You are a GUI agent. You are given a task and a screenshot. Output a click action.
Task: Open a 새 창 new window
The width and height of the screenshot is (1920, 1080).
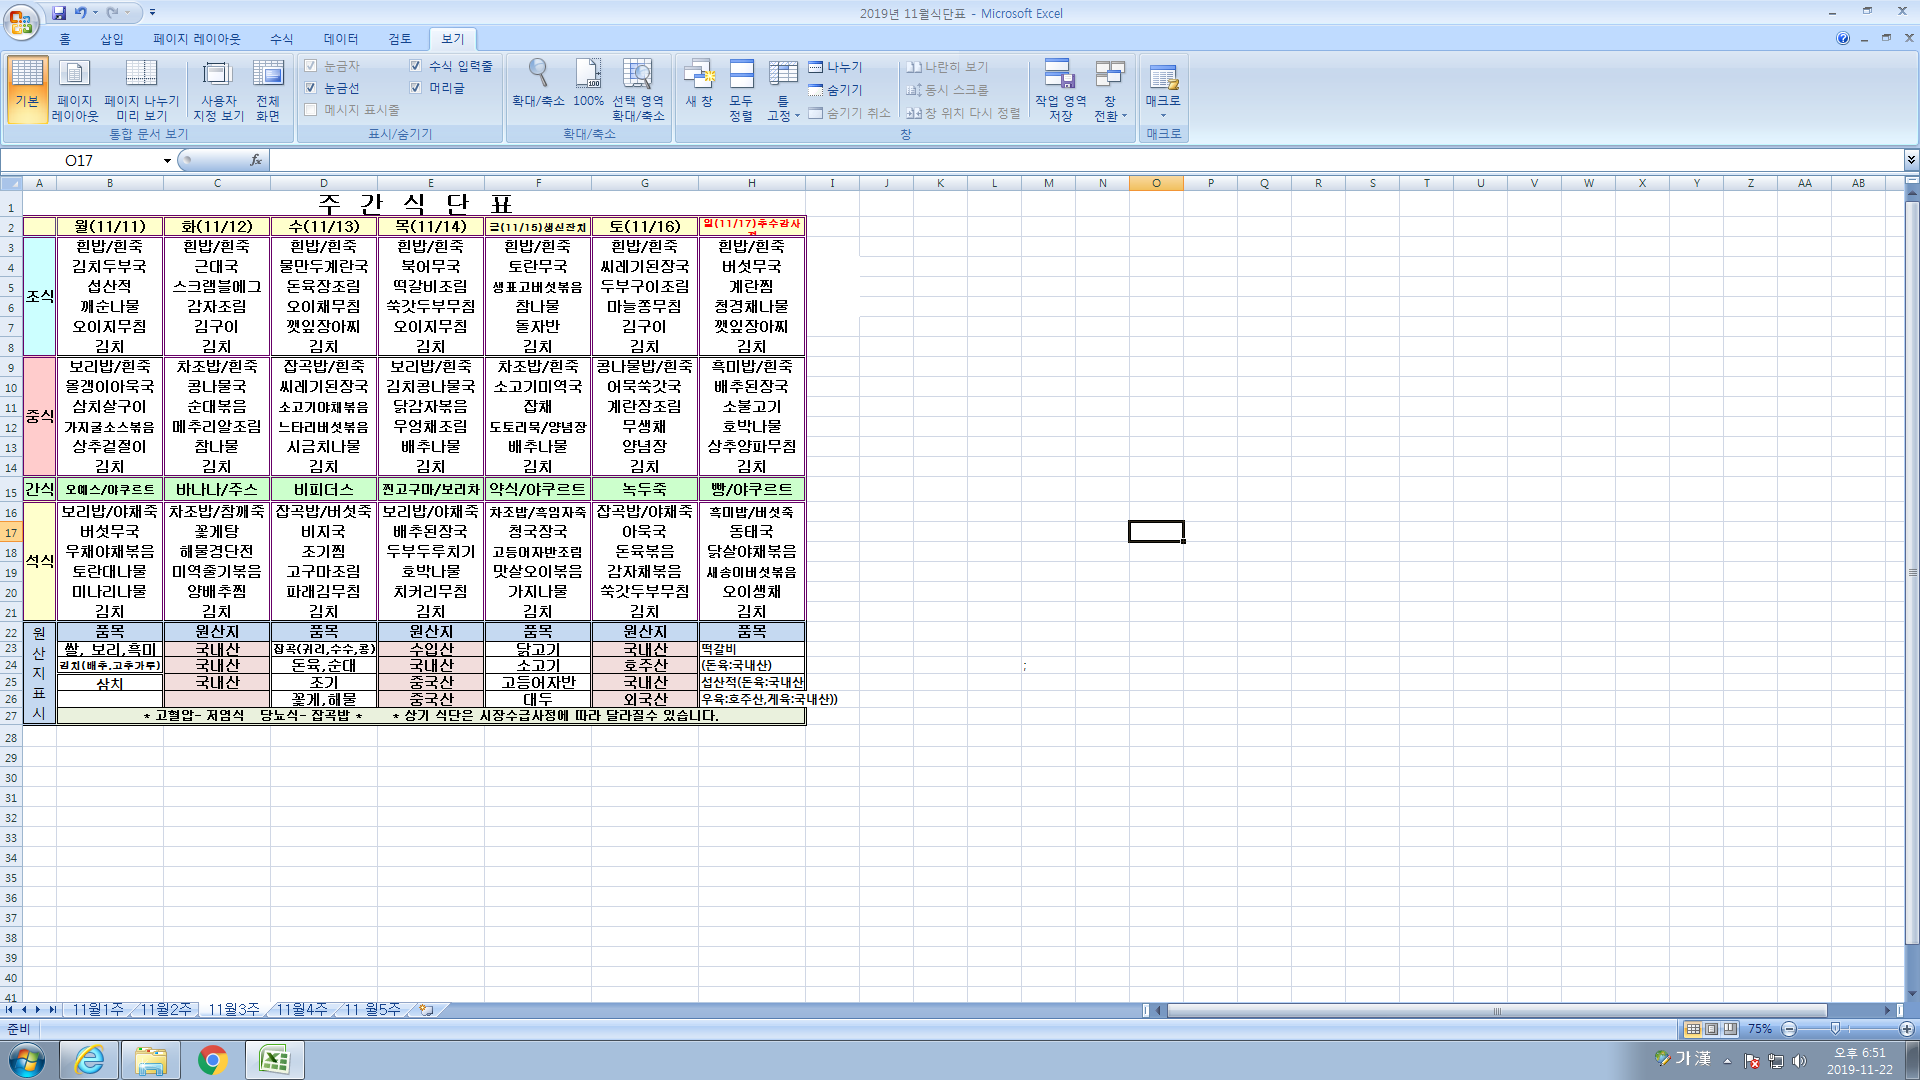tap(699, 75)
